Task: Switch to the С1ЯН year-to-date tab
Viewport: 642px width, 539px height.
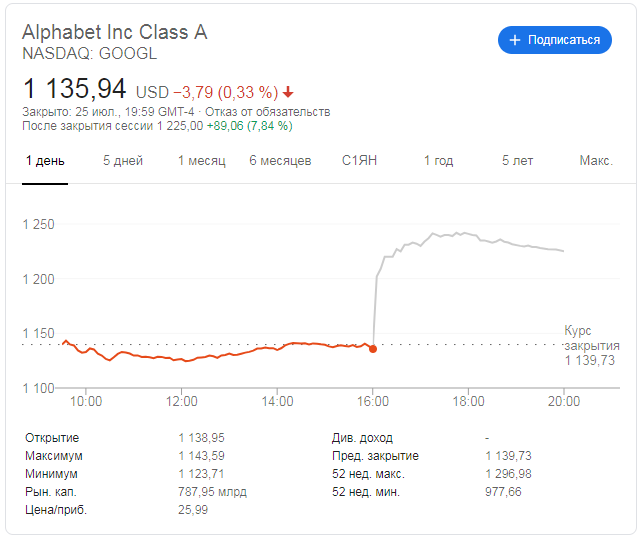Action: pos(359,161)
